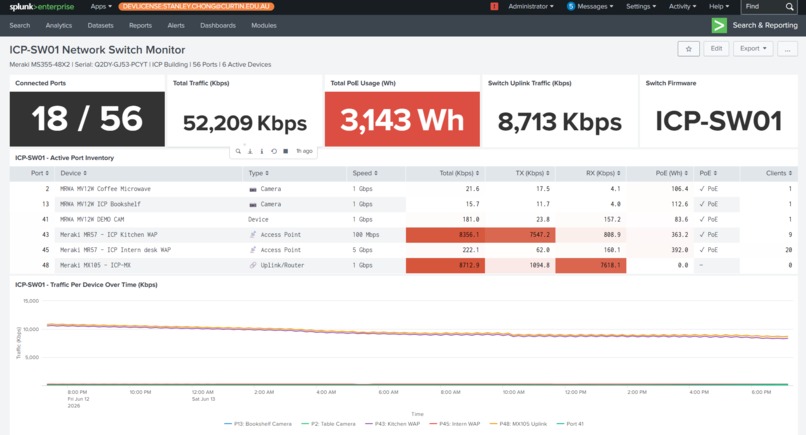Go to the Alerts tab
Viewport: 806px width, 435px height.
[176, 25]
